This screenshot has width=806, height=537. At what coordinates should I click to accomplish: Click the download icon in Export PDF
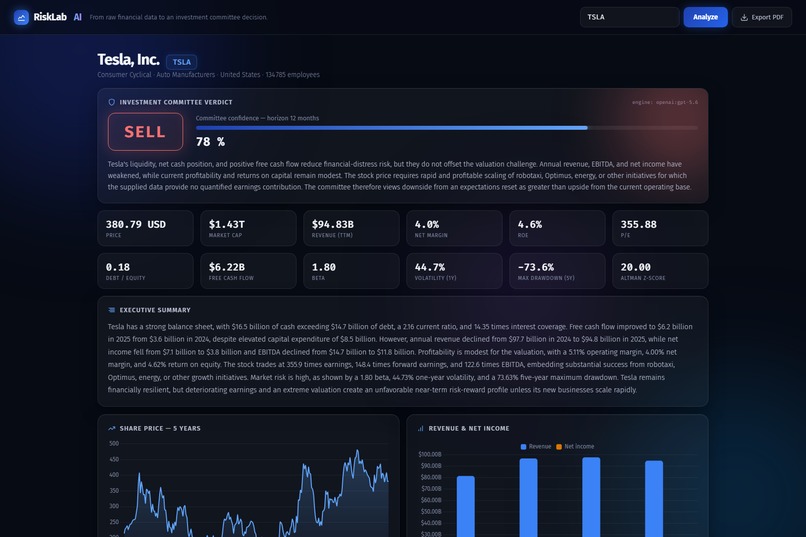744,17
